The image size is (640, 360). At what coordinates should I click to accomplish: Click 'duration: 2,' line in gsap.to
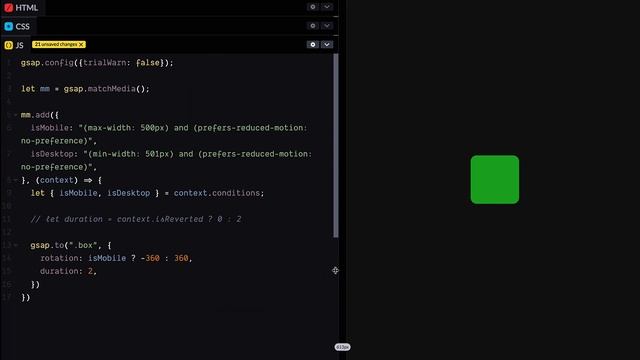pyautogui.click(x=68, y=271)
